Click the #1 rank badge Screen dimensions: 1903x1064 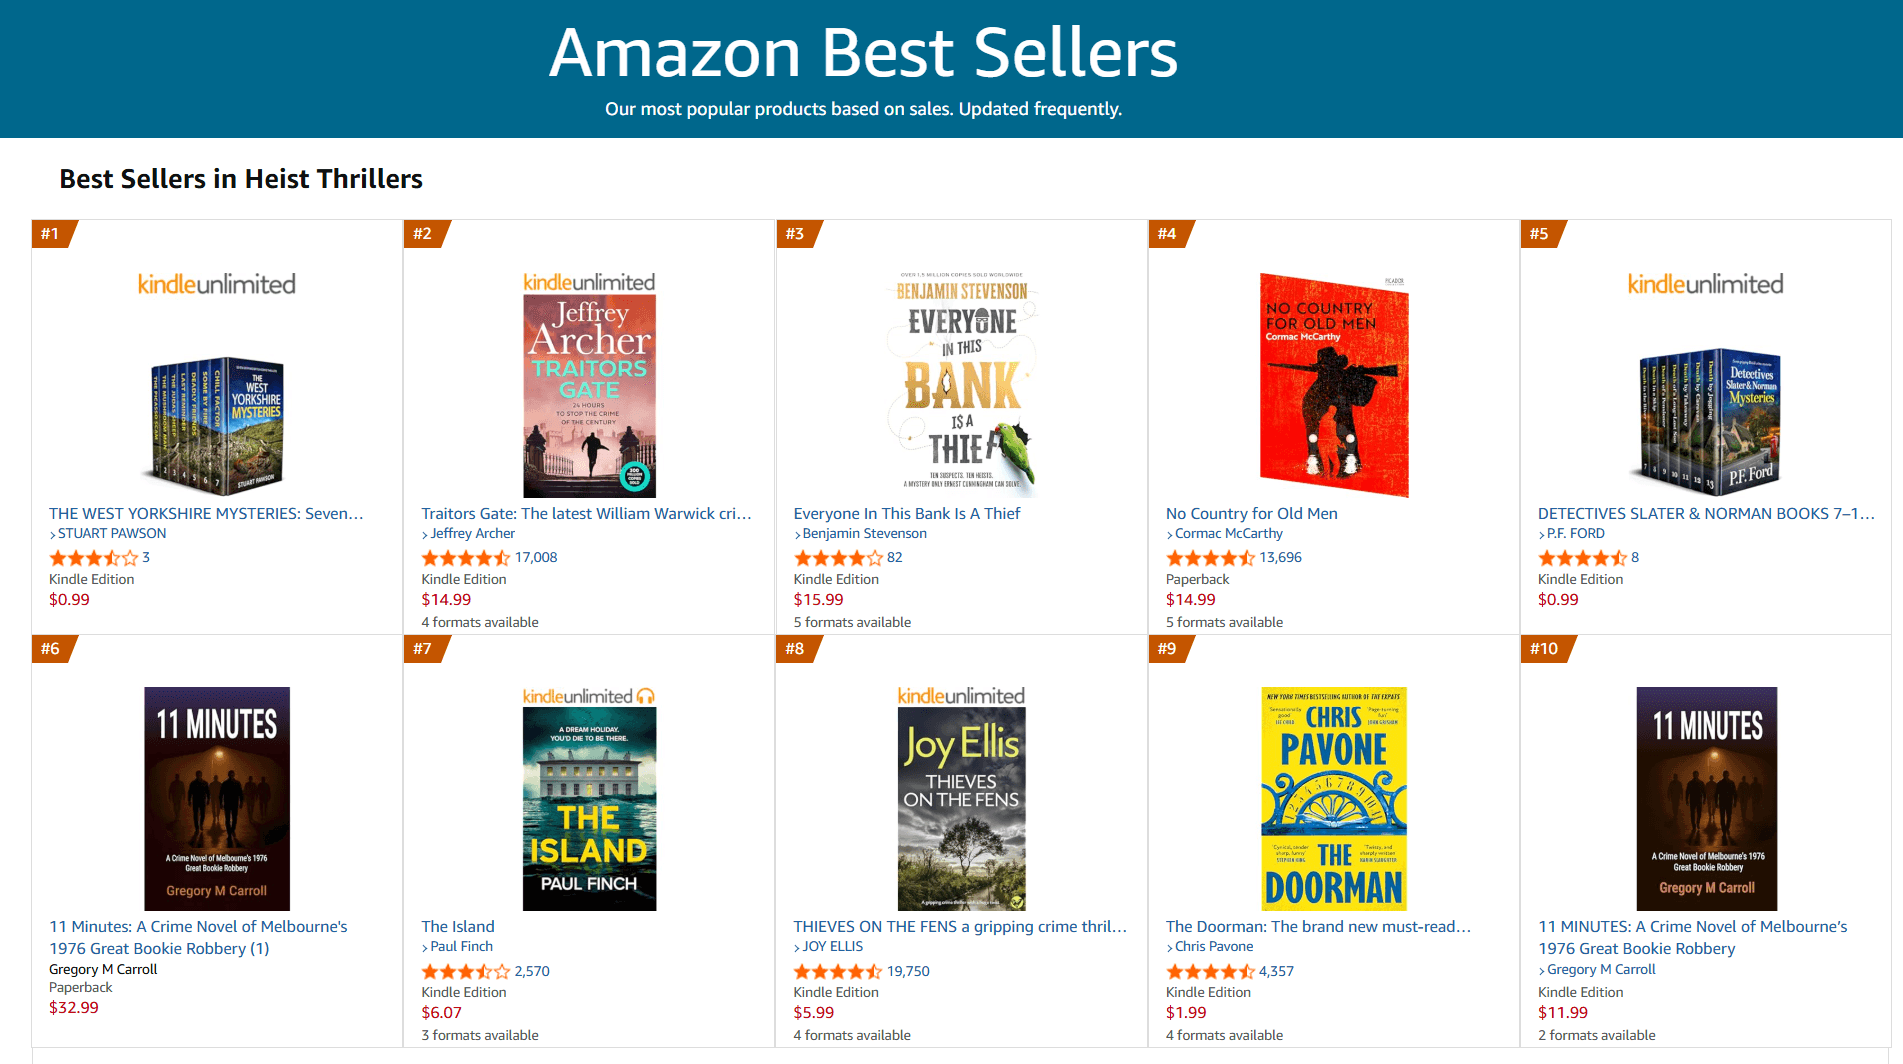53,234
